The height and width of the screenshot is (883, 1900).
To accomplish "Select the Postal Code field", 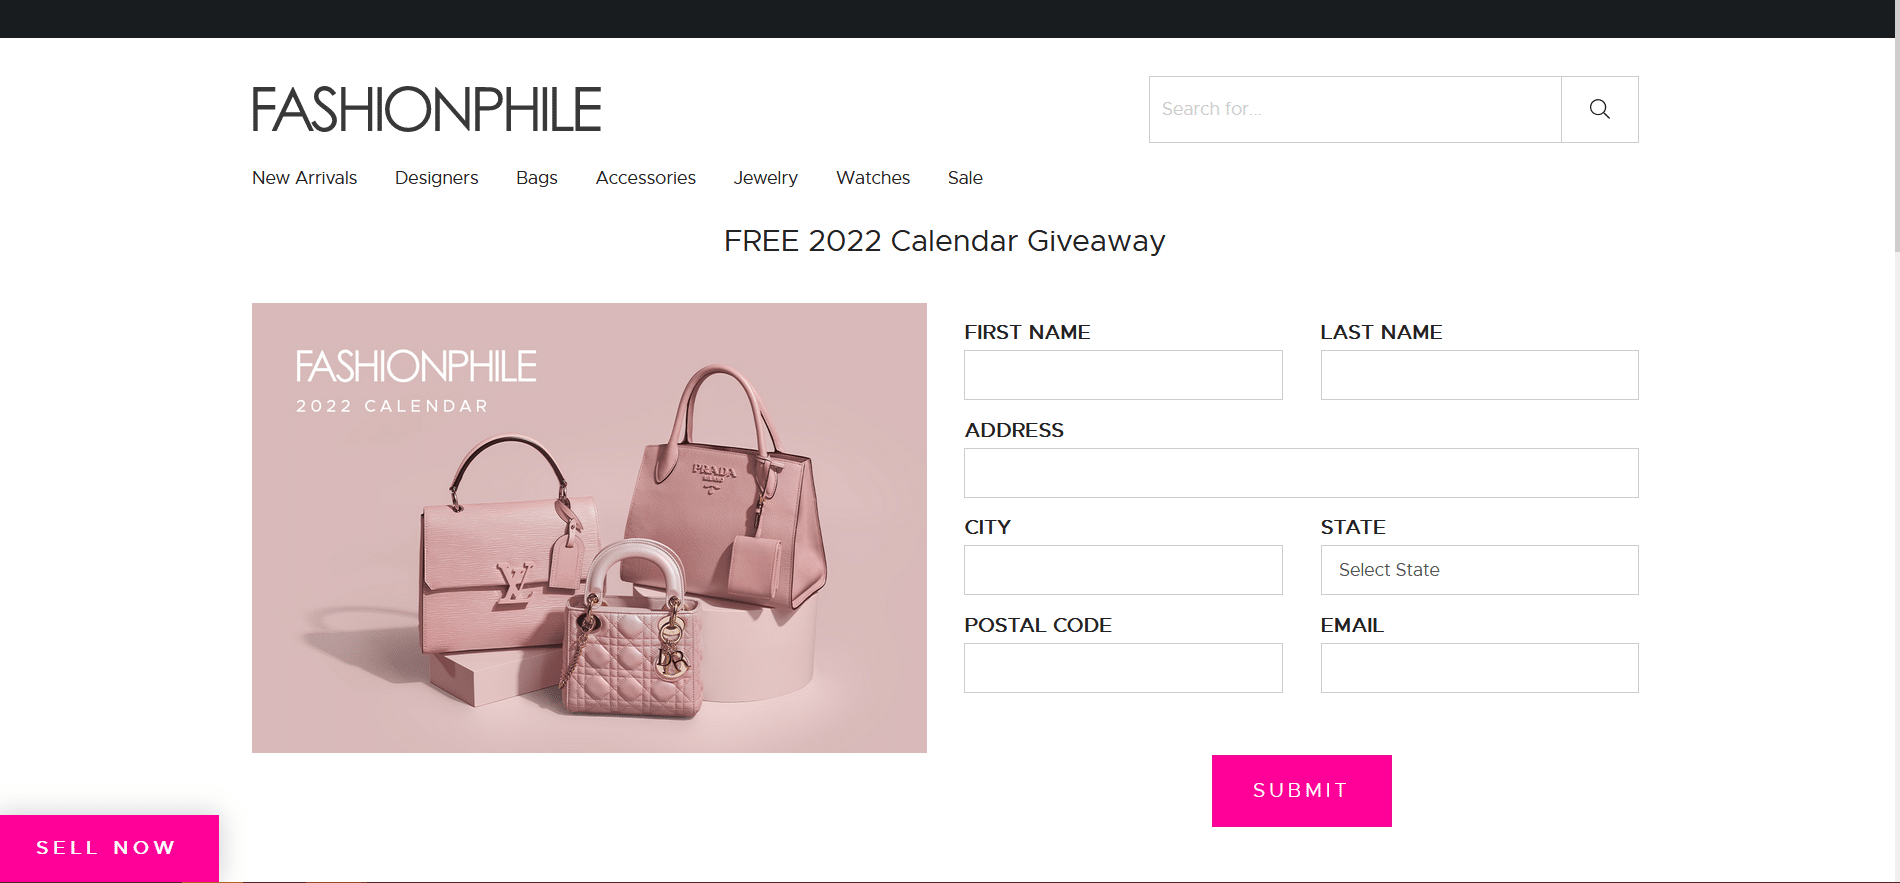I will 1123,668.
